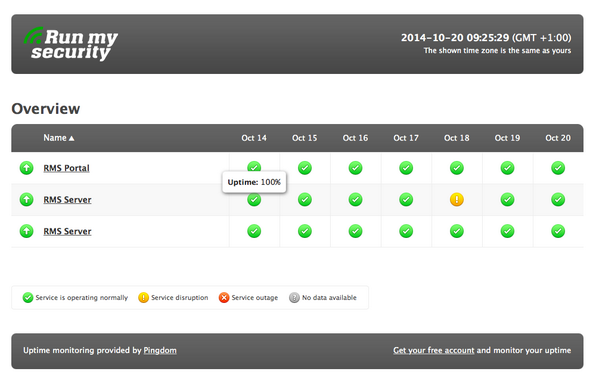Click the Oct 20 column header

[x=558, y=138]
